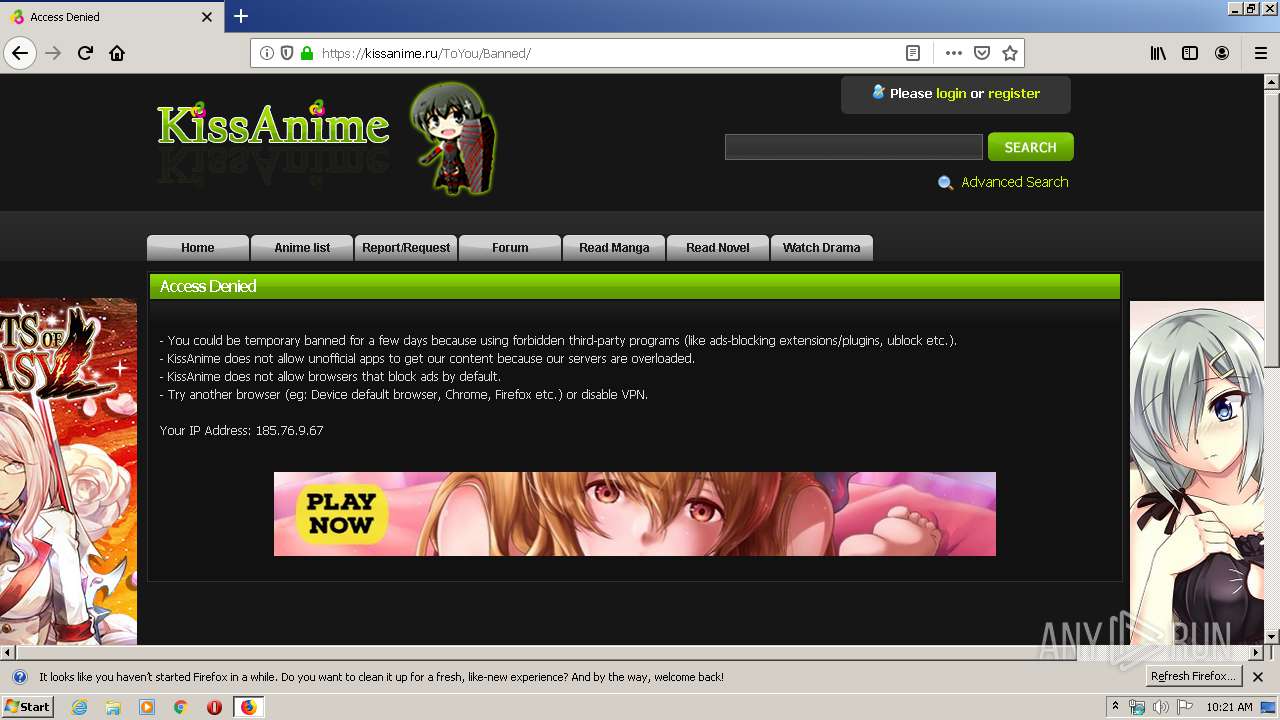This screenshot has height=720, width=1280.
Task: Click the Refresh Firefox button
Action: coord(1194,677)
